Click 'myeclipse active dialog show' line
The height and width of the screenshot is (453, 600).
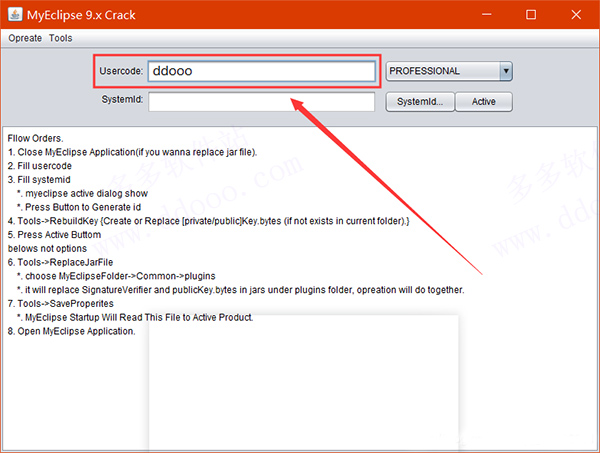[82, 193]
